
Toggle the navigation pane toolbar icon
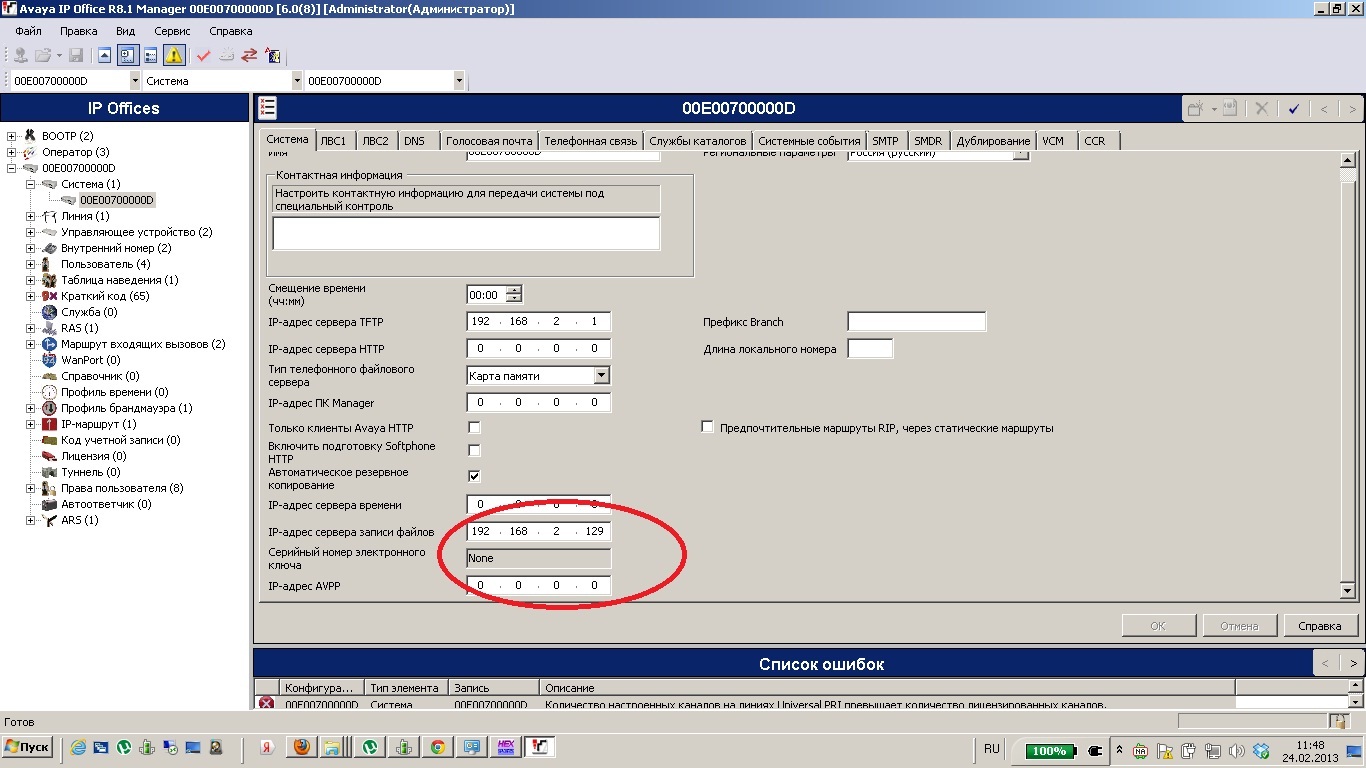click(127, 55)
